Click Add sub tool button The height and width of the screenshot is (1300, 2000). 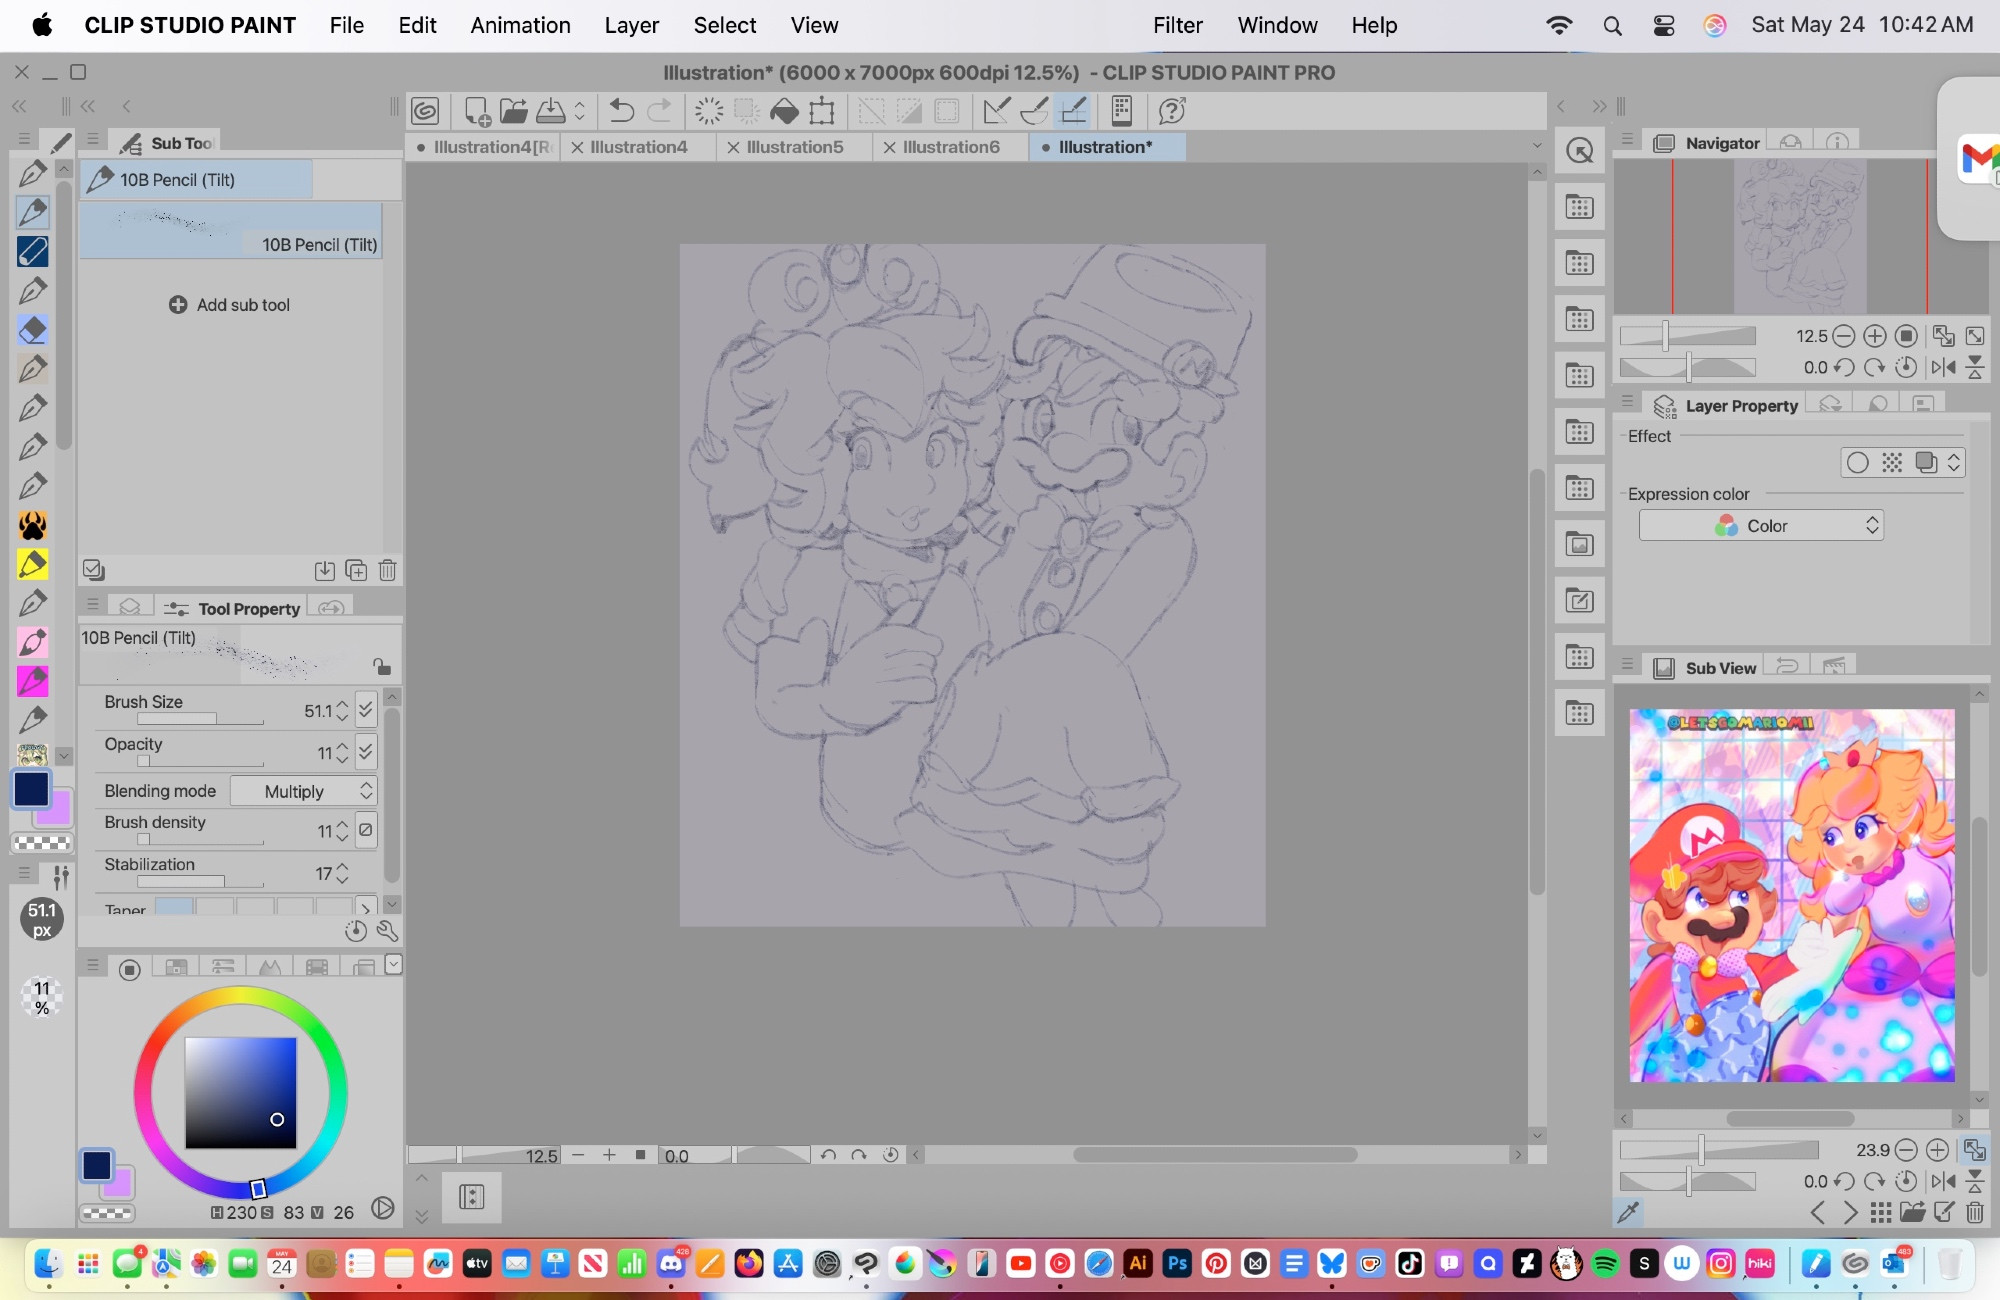point(230,305)
